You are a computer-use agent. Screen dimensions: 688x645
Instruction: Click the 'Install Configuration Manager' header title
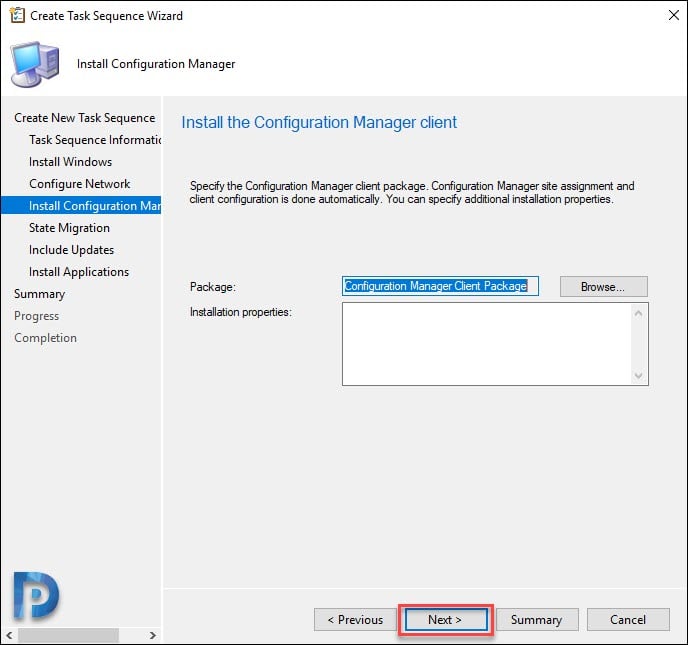click(x=156, y=64)
